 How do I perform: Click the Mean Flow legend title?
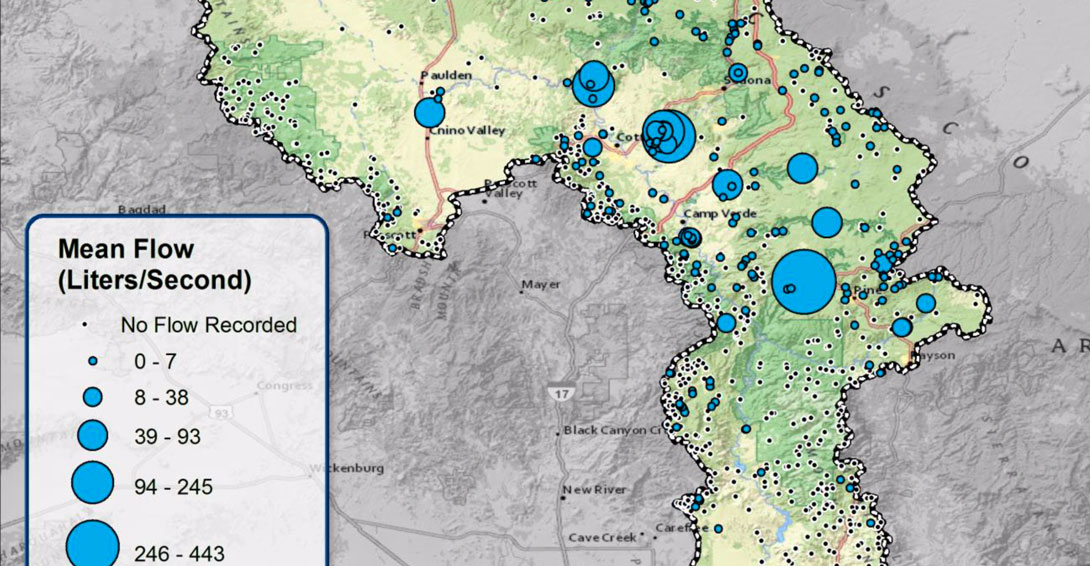153,264
